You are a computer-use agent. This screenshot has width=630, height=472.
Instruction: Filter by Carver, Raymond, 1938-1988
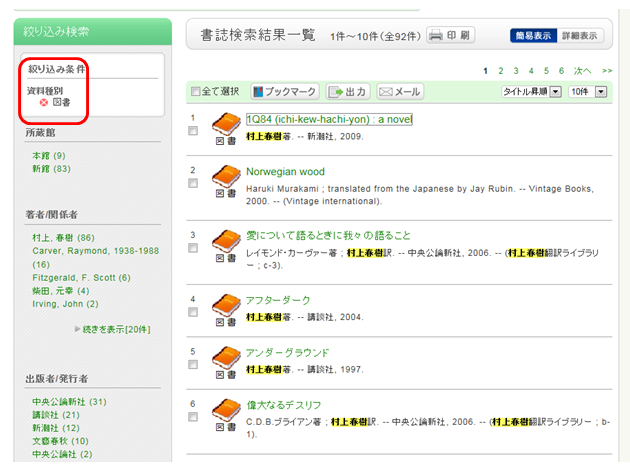pyautogui.click(x=95, y=257)
